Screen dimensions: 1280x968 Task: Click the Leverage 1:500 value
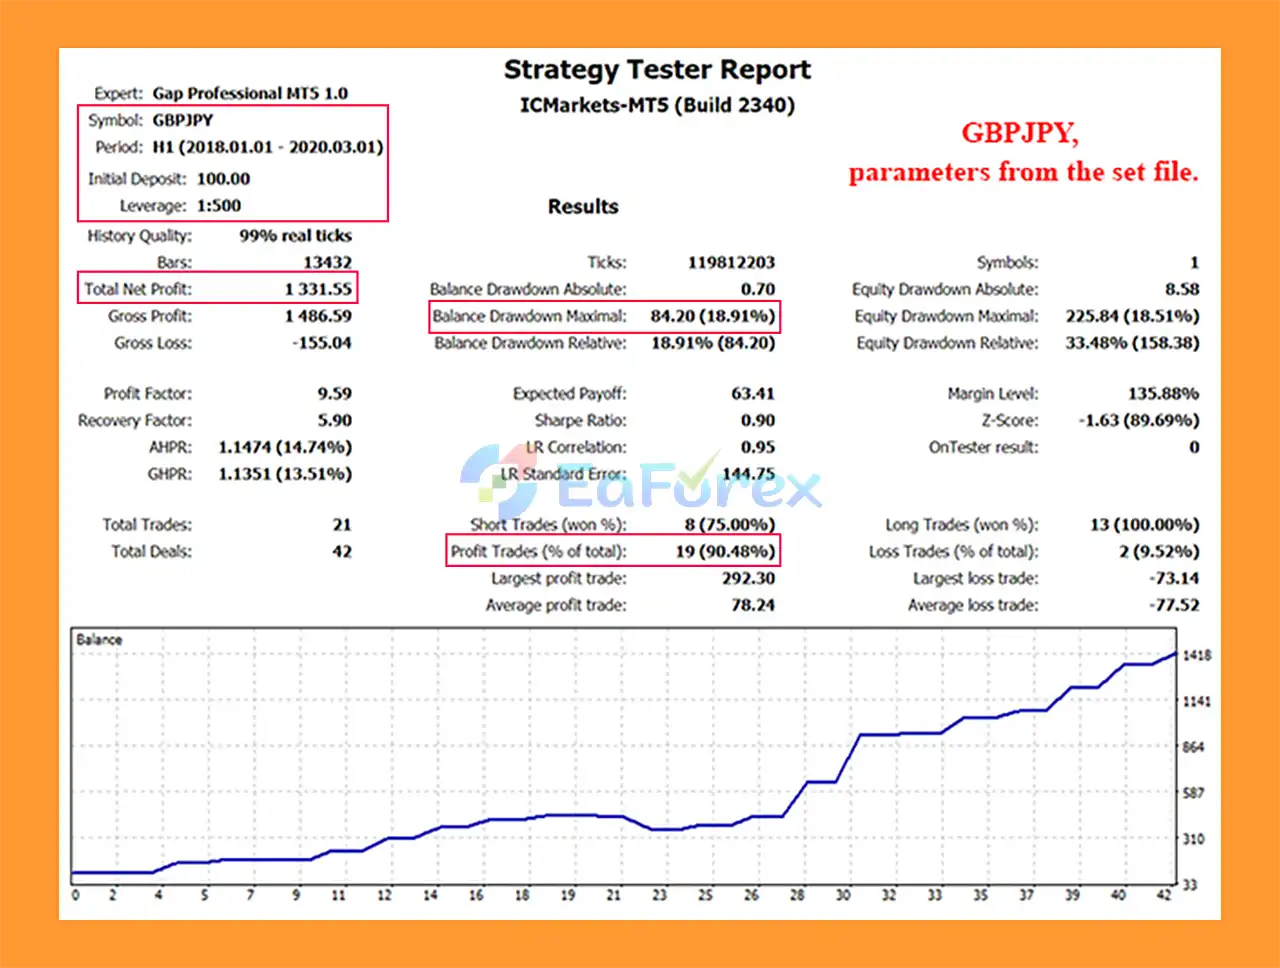click(218, 206)
